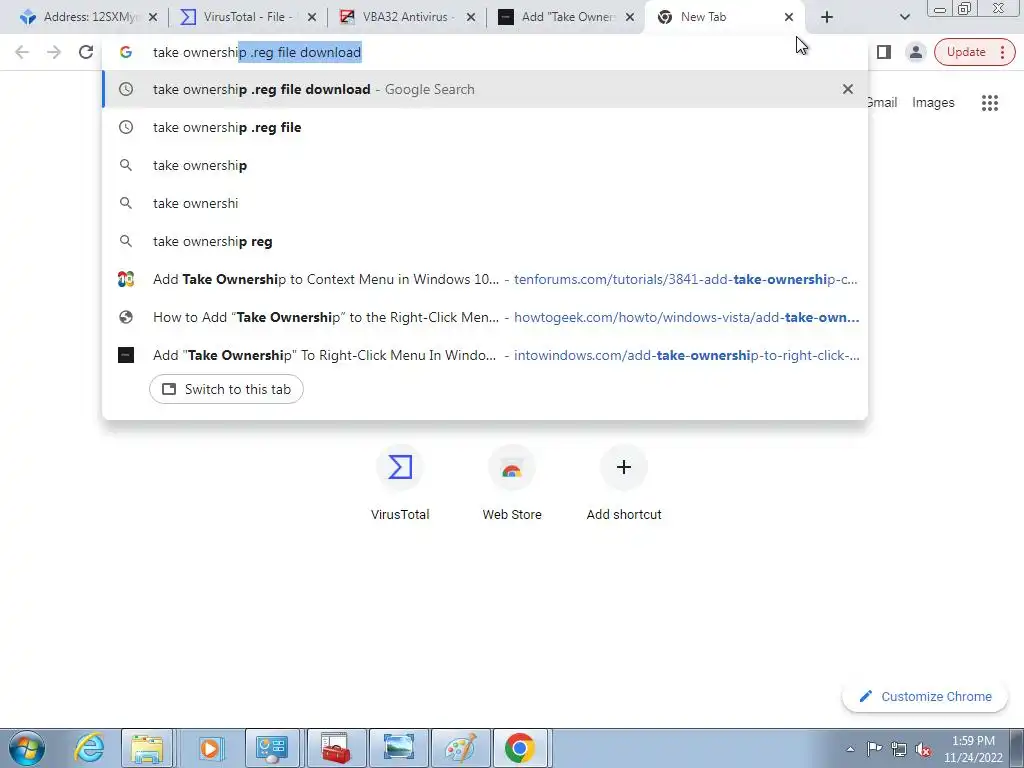Show hidden system tray icons
1024x768 pixels.
[x=850, y=749]
